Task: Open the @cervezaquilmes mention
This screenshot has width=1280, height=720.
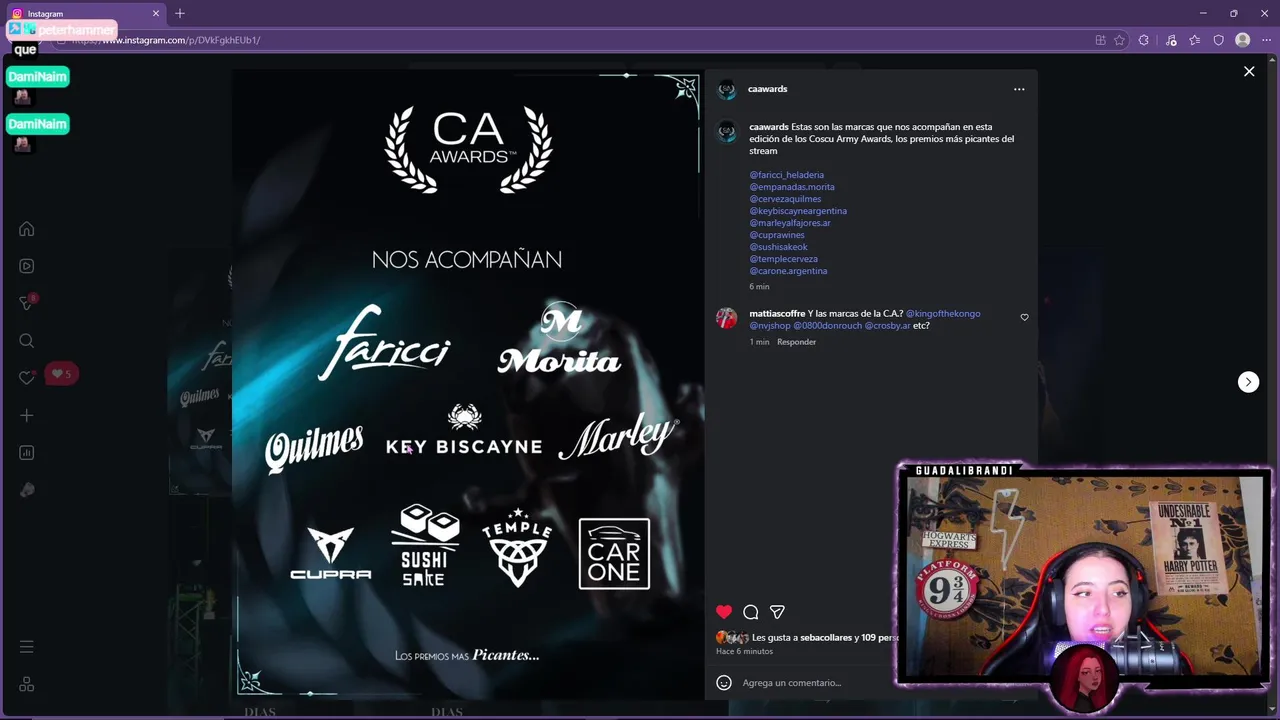Action: click(x=785, y=199)
